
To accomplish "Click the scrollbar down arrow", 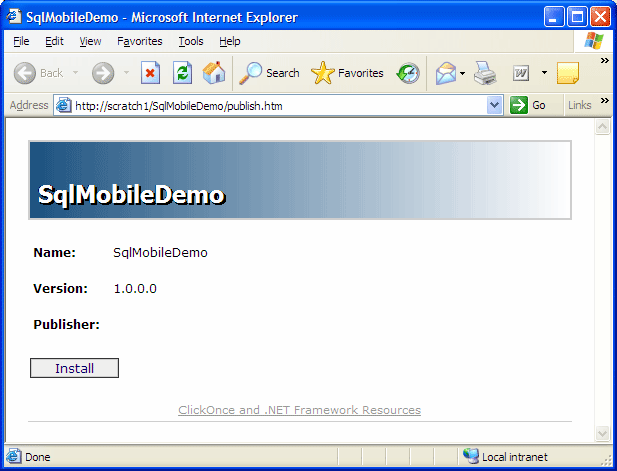I will pyautogui.click(x=602, y=433).
